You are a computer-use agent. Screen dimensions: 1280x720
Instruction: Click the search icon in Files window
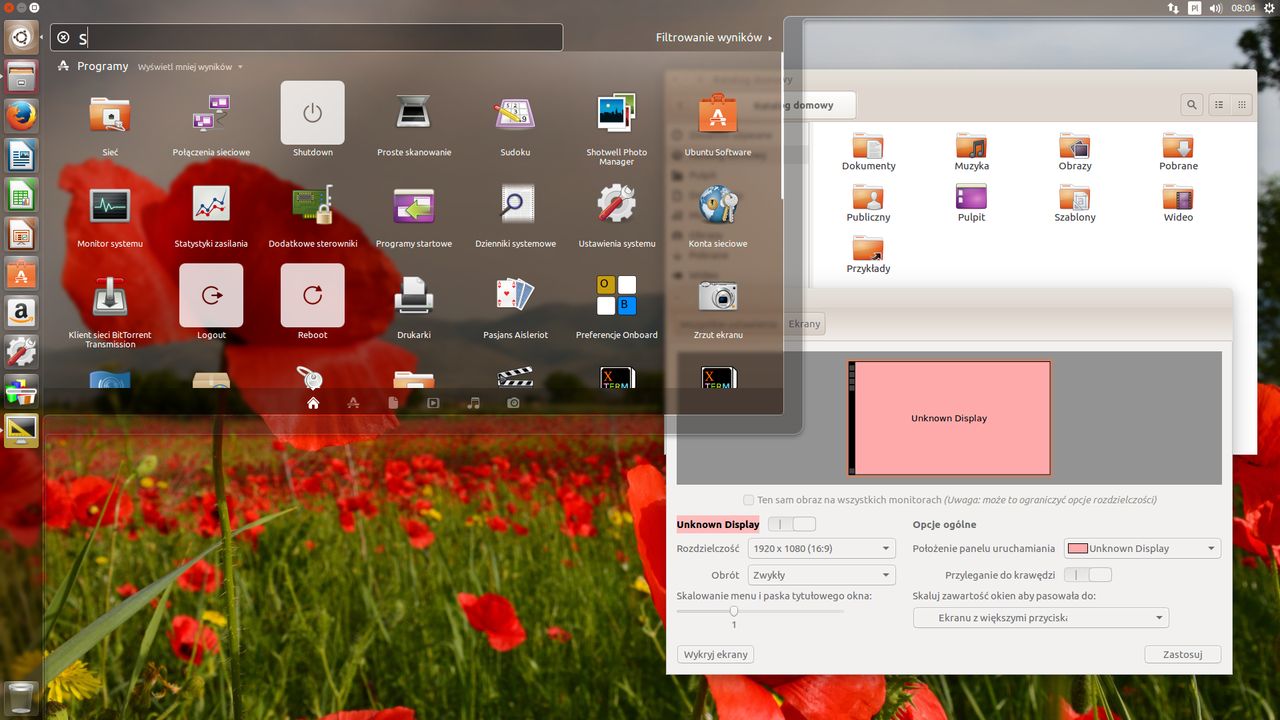[1191, 104]
